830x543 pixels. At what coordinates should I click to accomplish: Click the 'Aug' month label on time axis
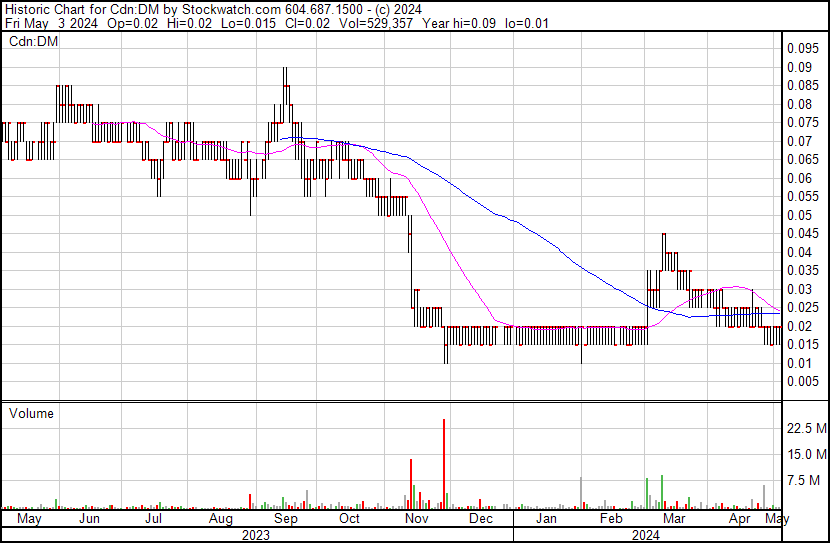coord(221,519)
